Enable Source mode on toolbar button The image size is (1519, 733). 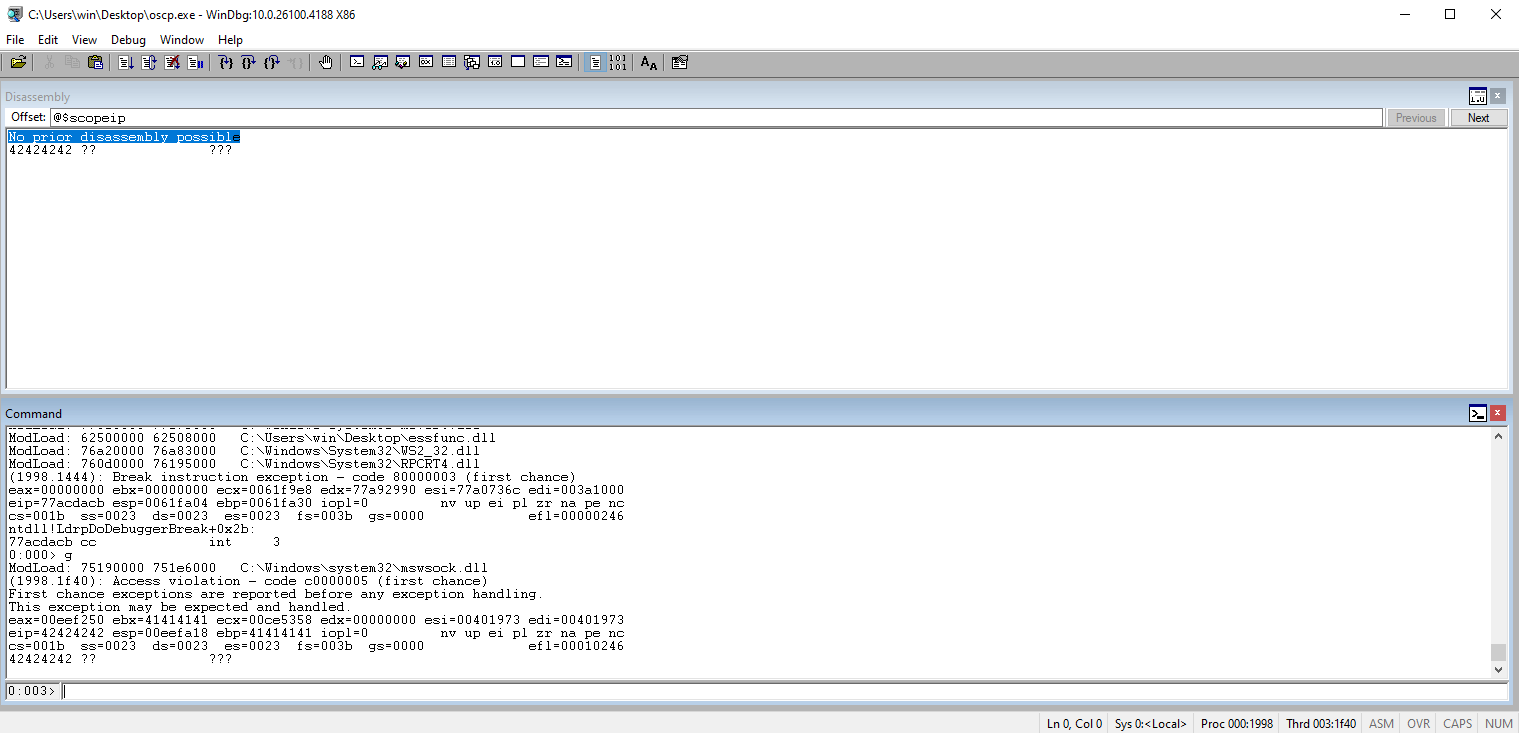coord(595,63)
